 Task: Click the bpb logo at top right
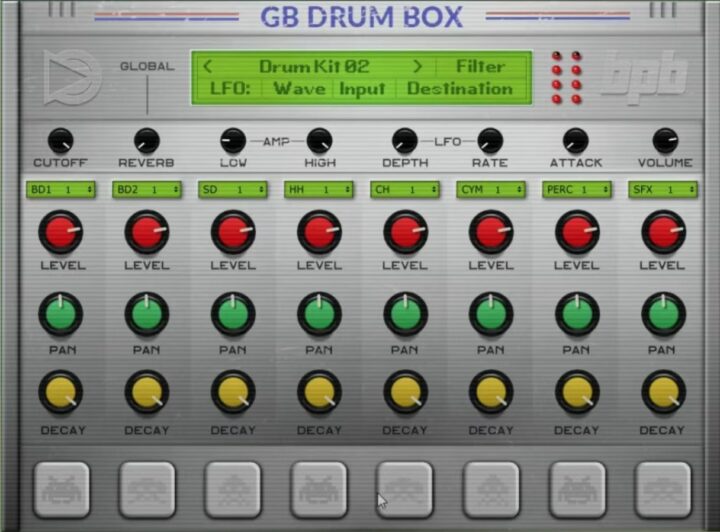[644, 78]
